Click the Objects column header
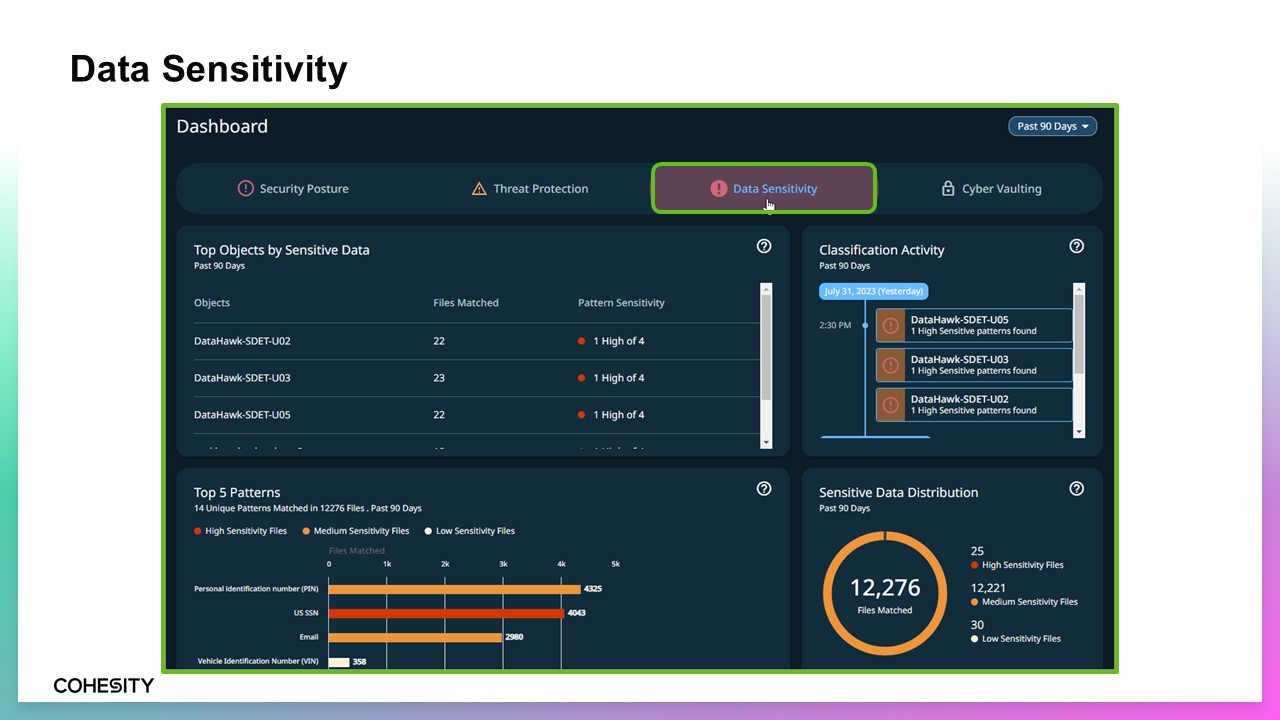Screen dimensions: 1280x720 (x=212, y=303)
